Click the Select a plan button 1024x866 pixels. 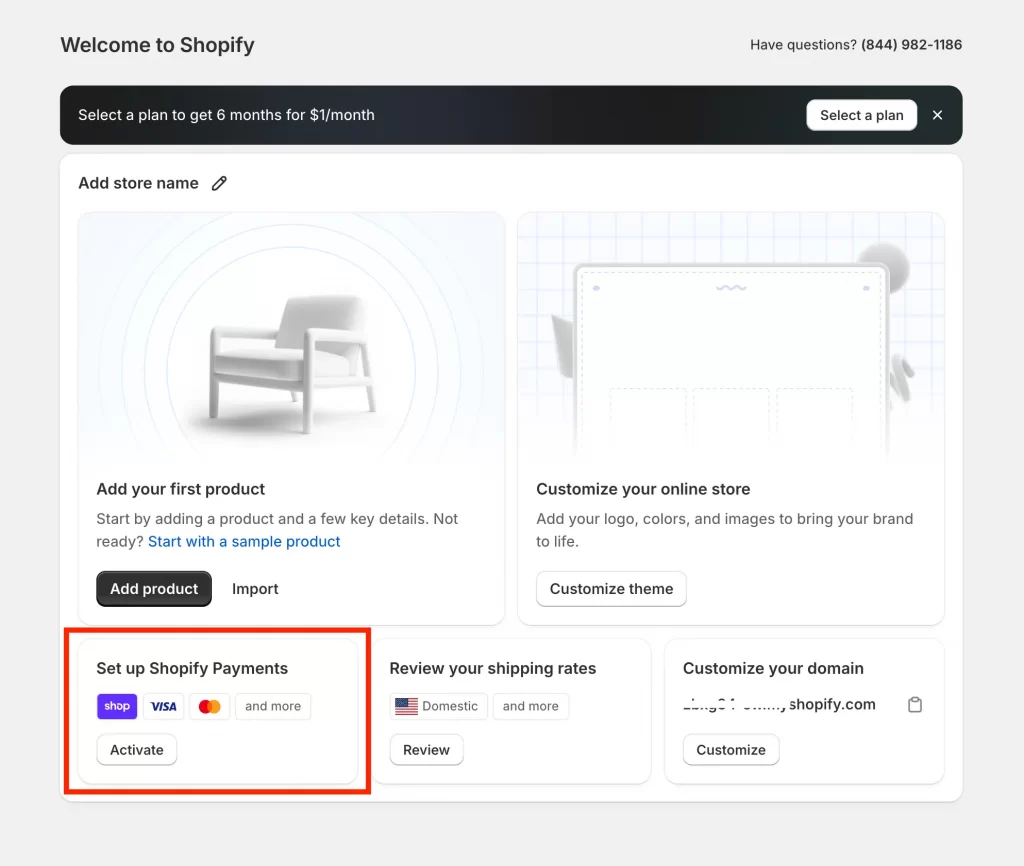click(861, 115)
